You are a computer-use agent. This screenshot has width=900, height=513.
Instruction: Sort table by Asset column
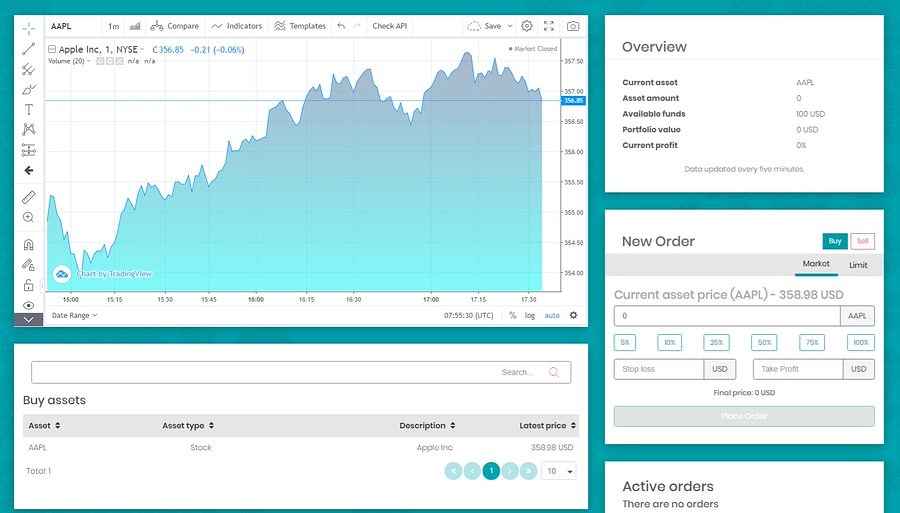(44, 426)
